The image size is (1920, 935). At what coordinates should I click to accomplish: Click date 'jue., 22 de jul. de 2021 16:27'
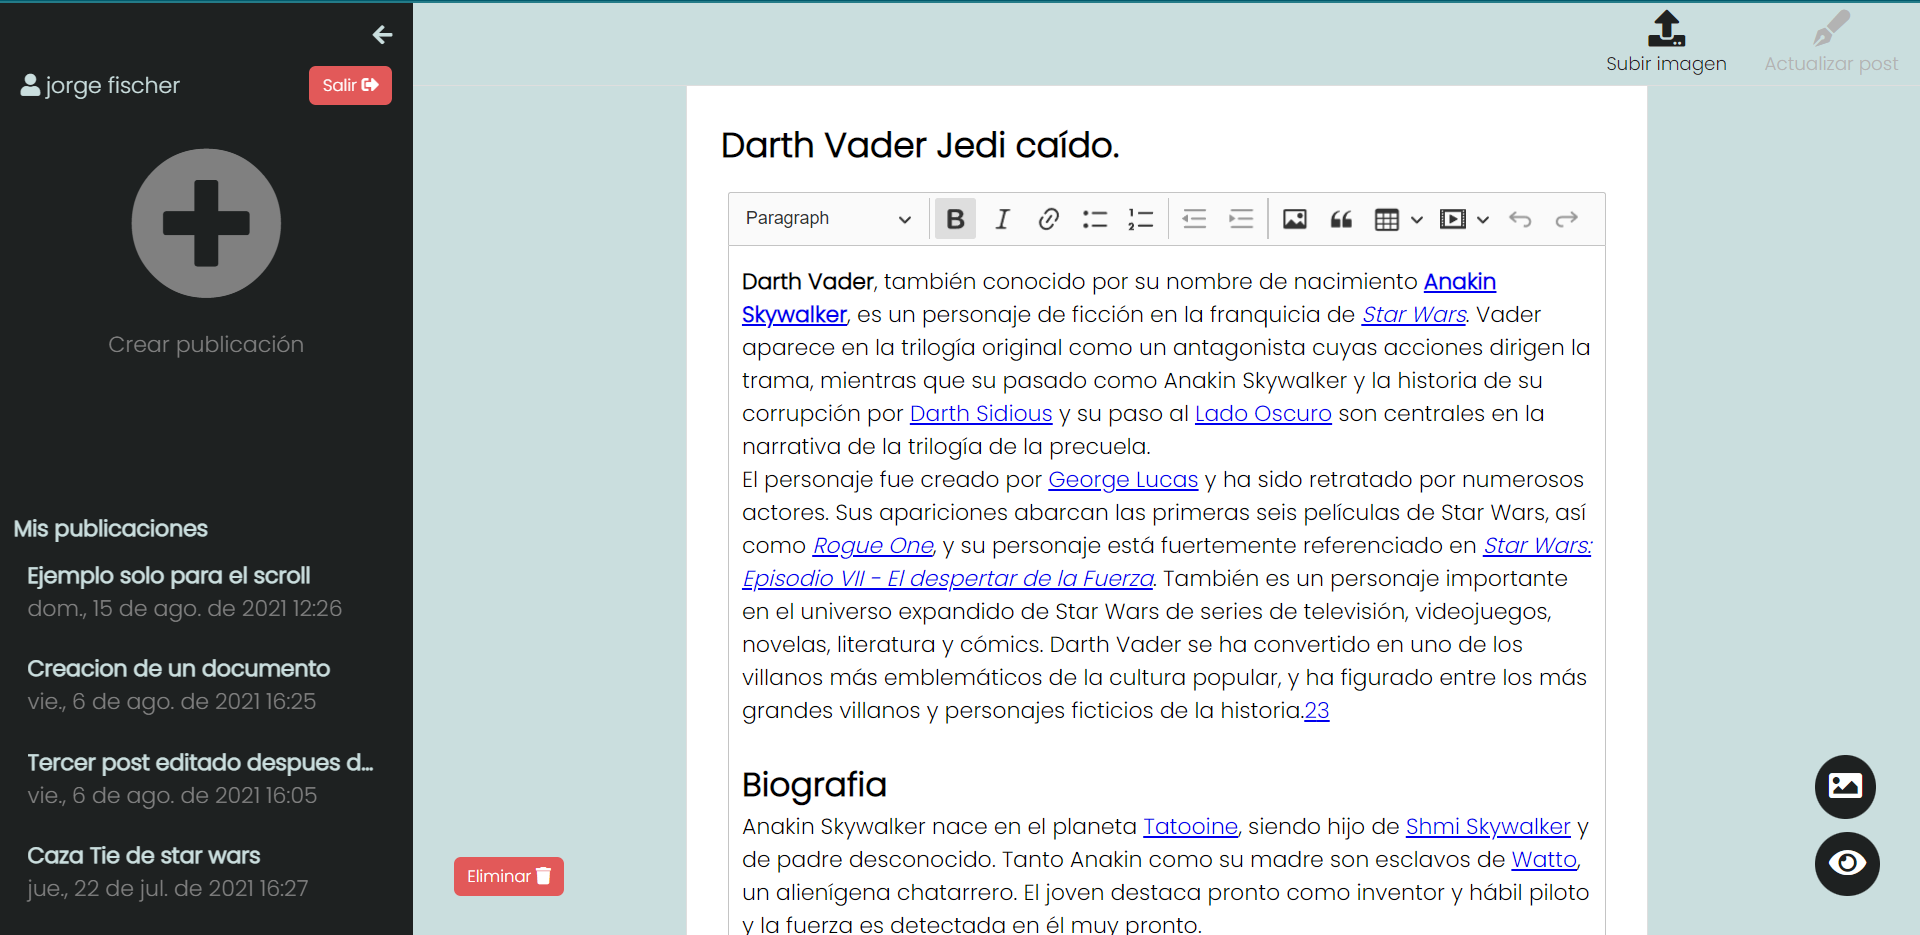(x=168, y=889)
